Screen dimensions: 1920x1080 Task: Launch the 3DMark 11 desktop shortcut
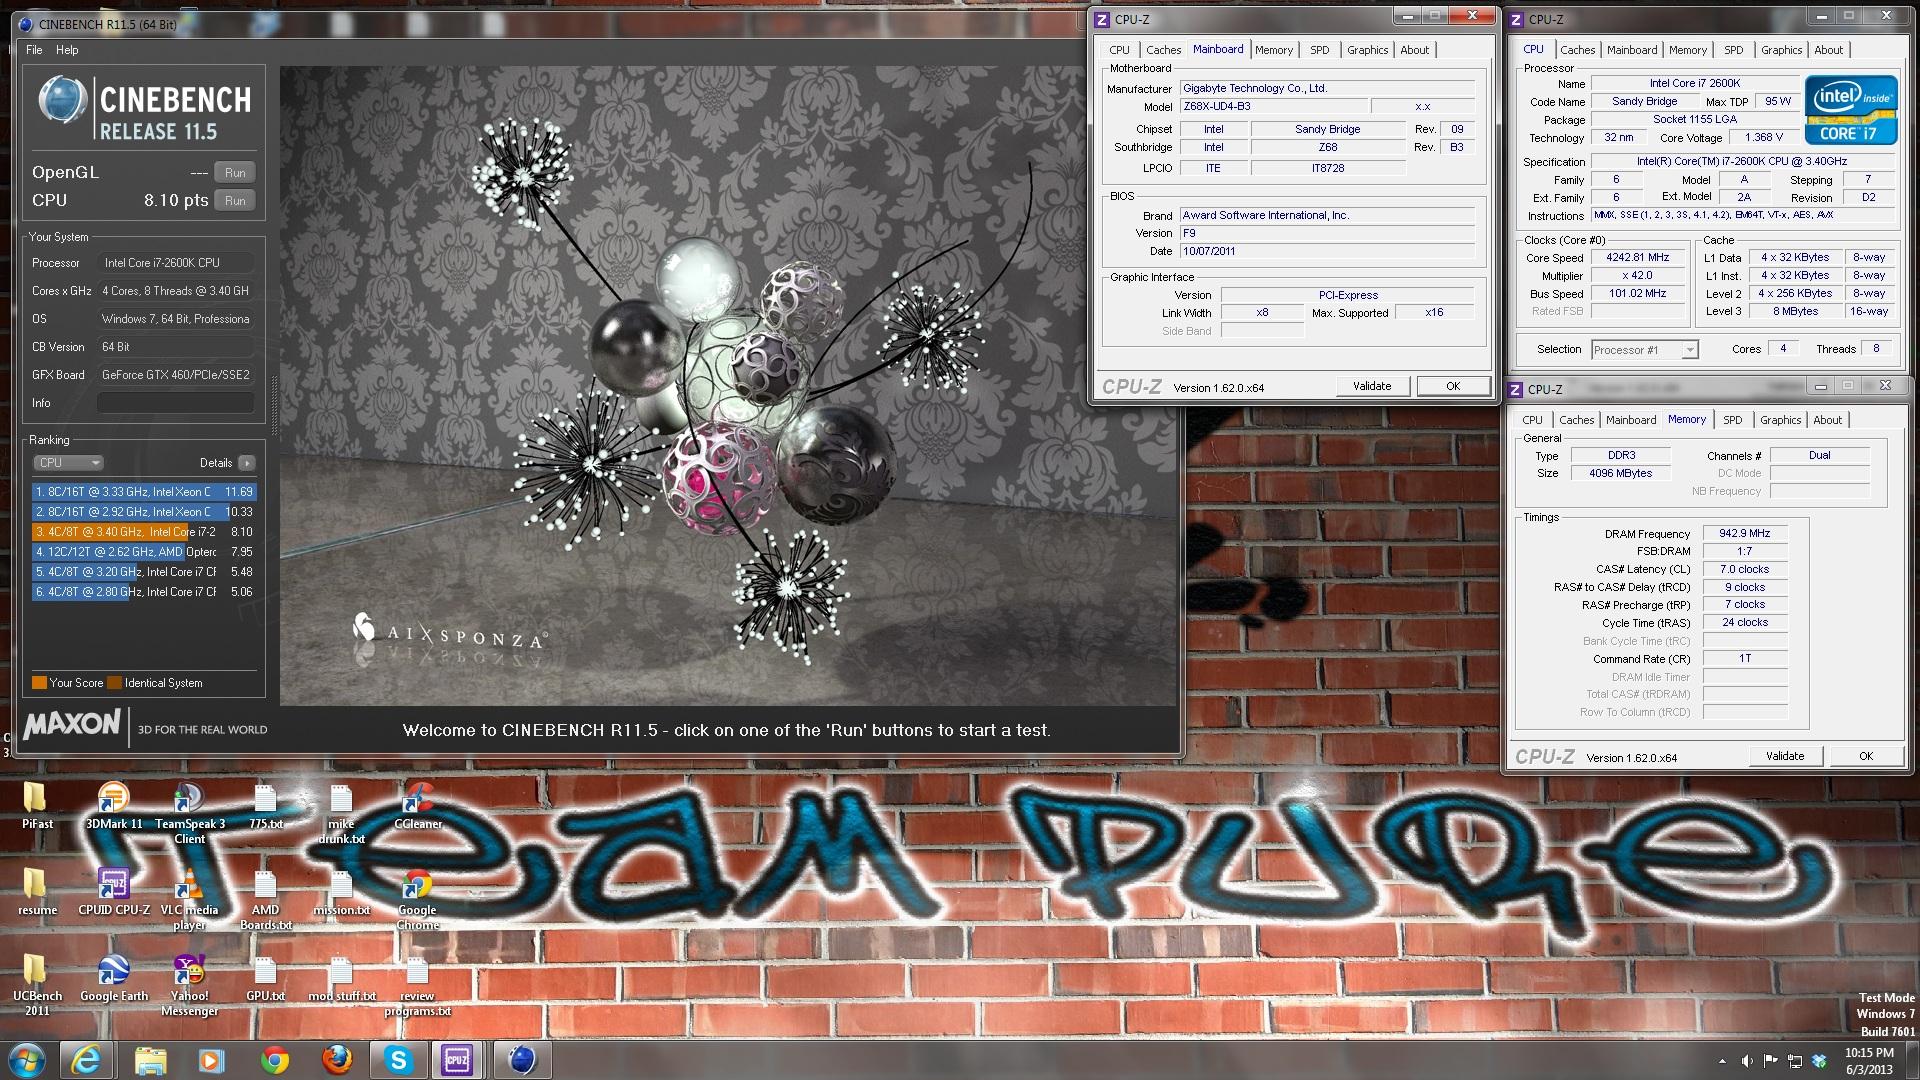[x=113, y=805]
